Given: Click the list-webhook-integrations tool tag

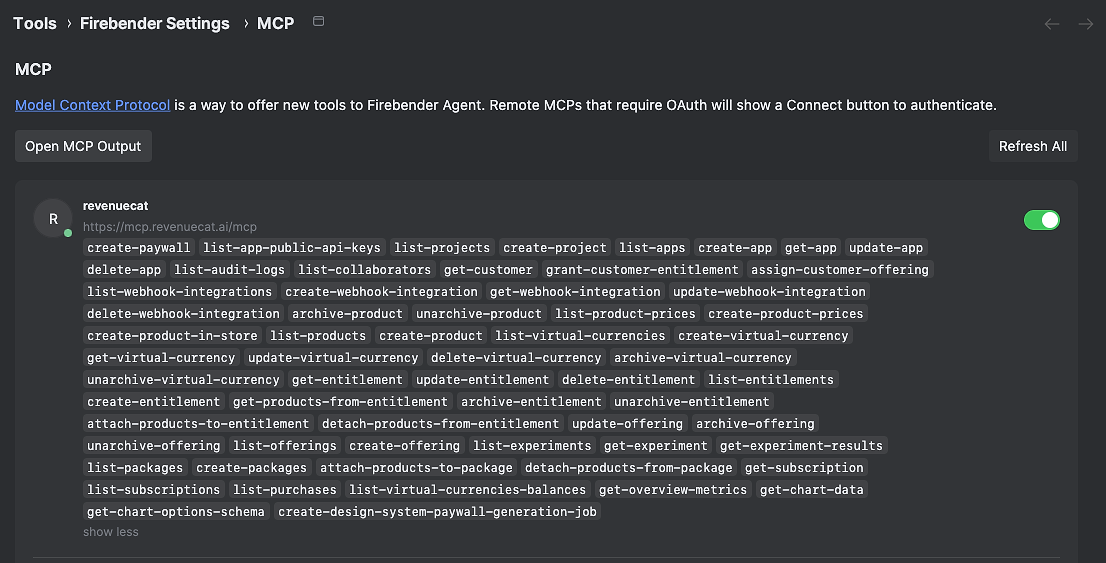Looking at the screenshot, I should [x=179, y=291].
